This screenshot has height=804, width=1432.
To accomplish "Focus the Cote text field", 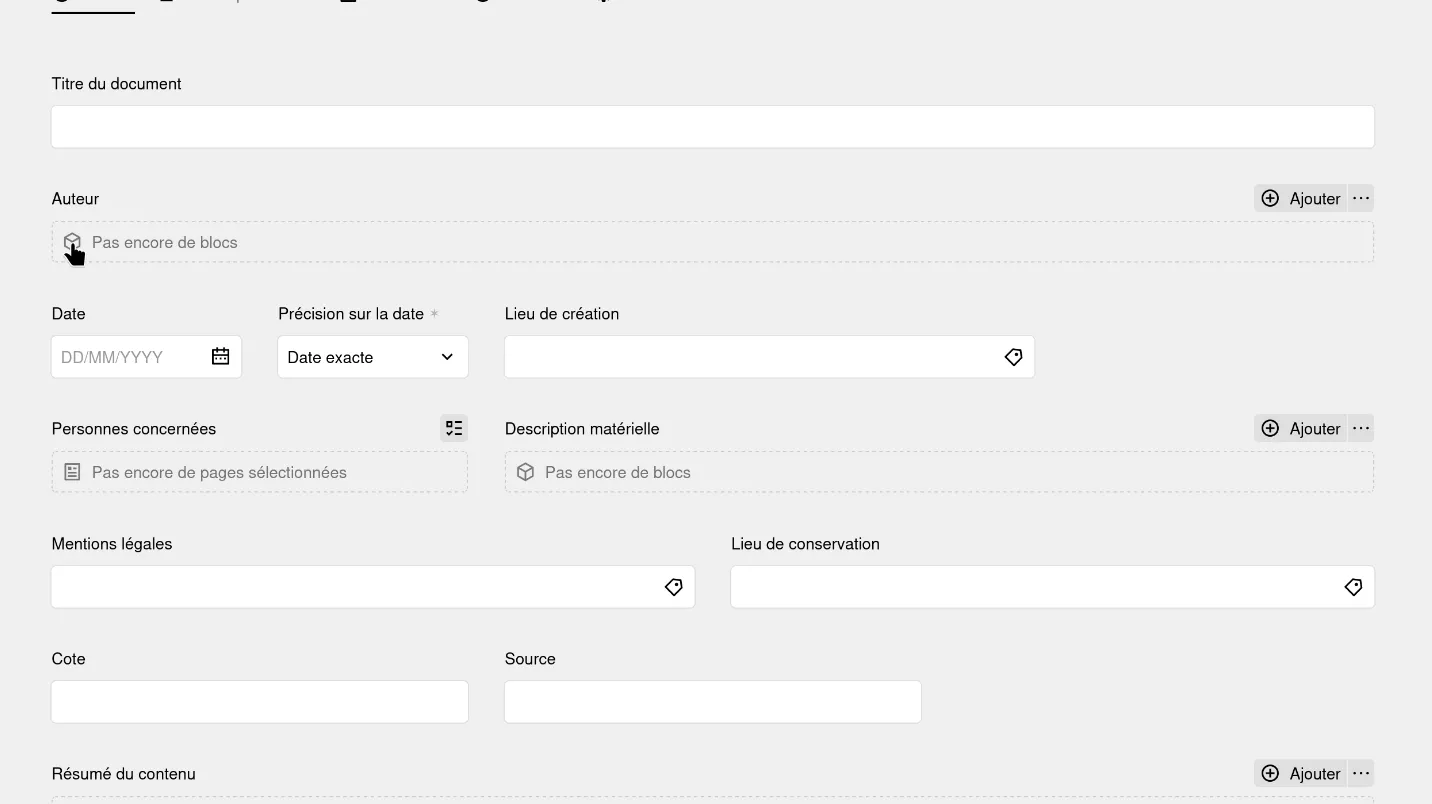I will click(x=260, y=702).
